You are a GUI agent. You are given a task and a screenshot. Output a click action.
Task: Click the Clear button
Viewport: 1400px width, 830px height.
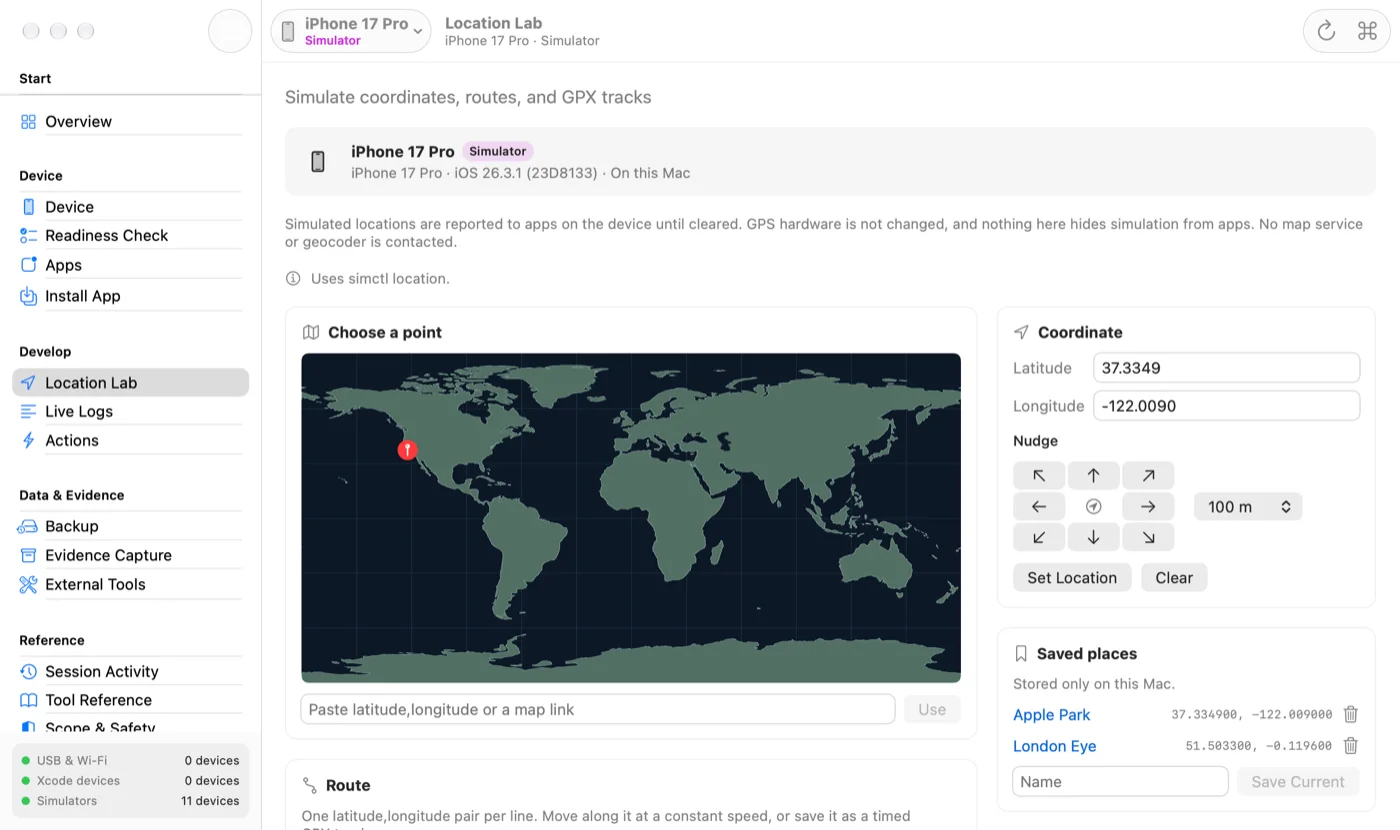[1174, 578]
